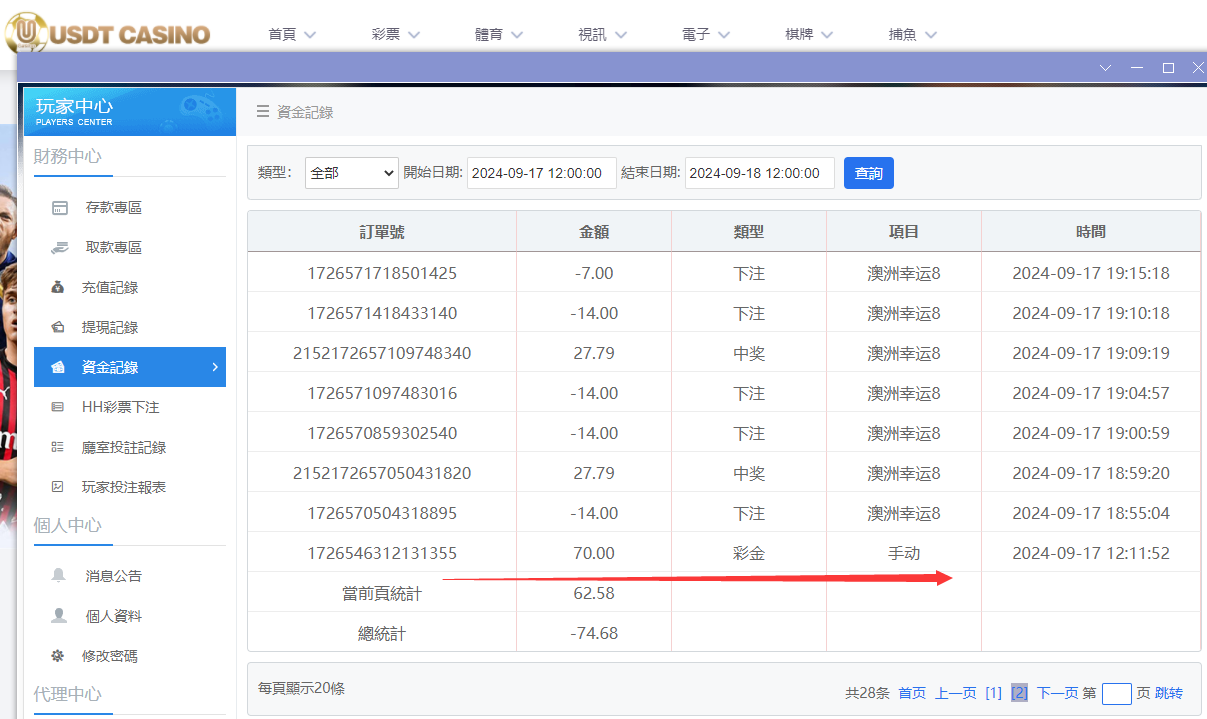The image size is (1207, 719).
Task: Open the 類型 type dropdown showing 全部
Action: pyautogui.click(x=351, y=172)
